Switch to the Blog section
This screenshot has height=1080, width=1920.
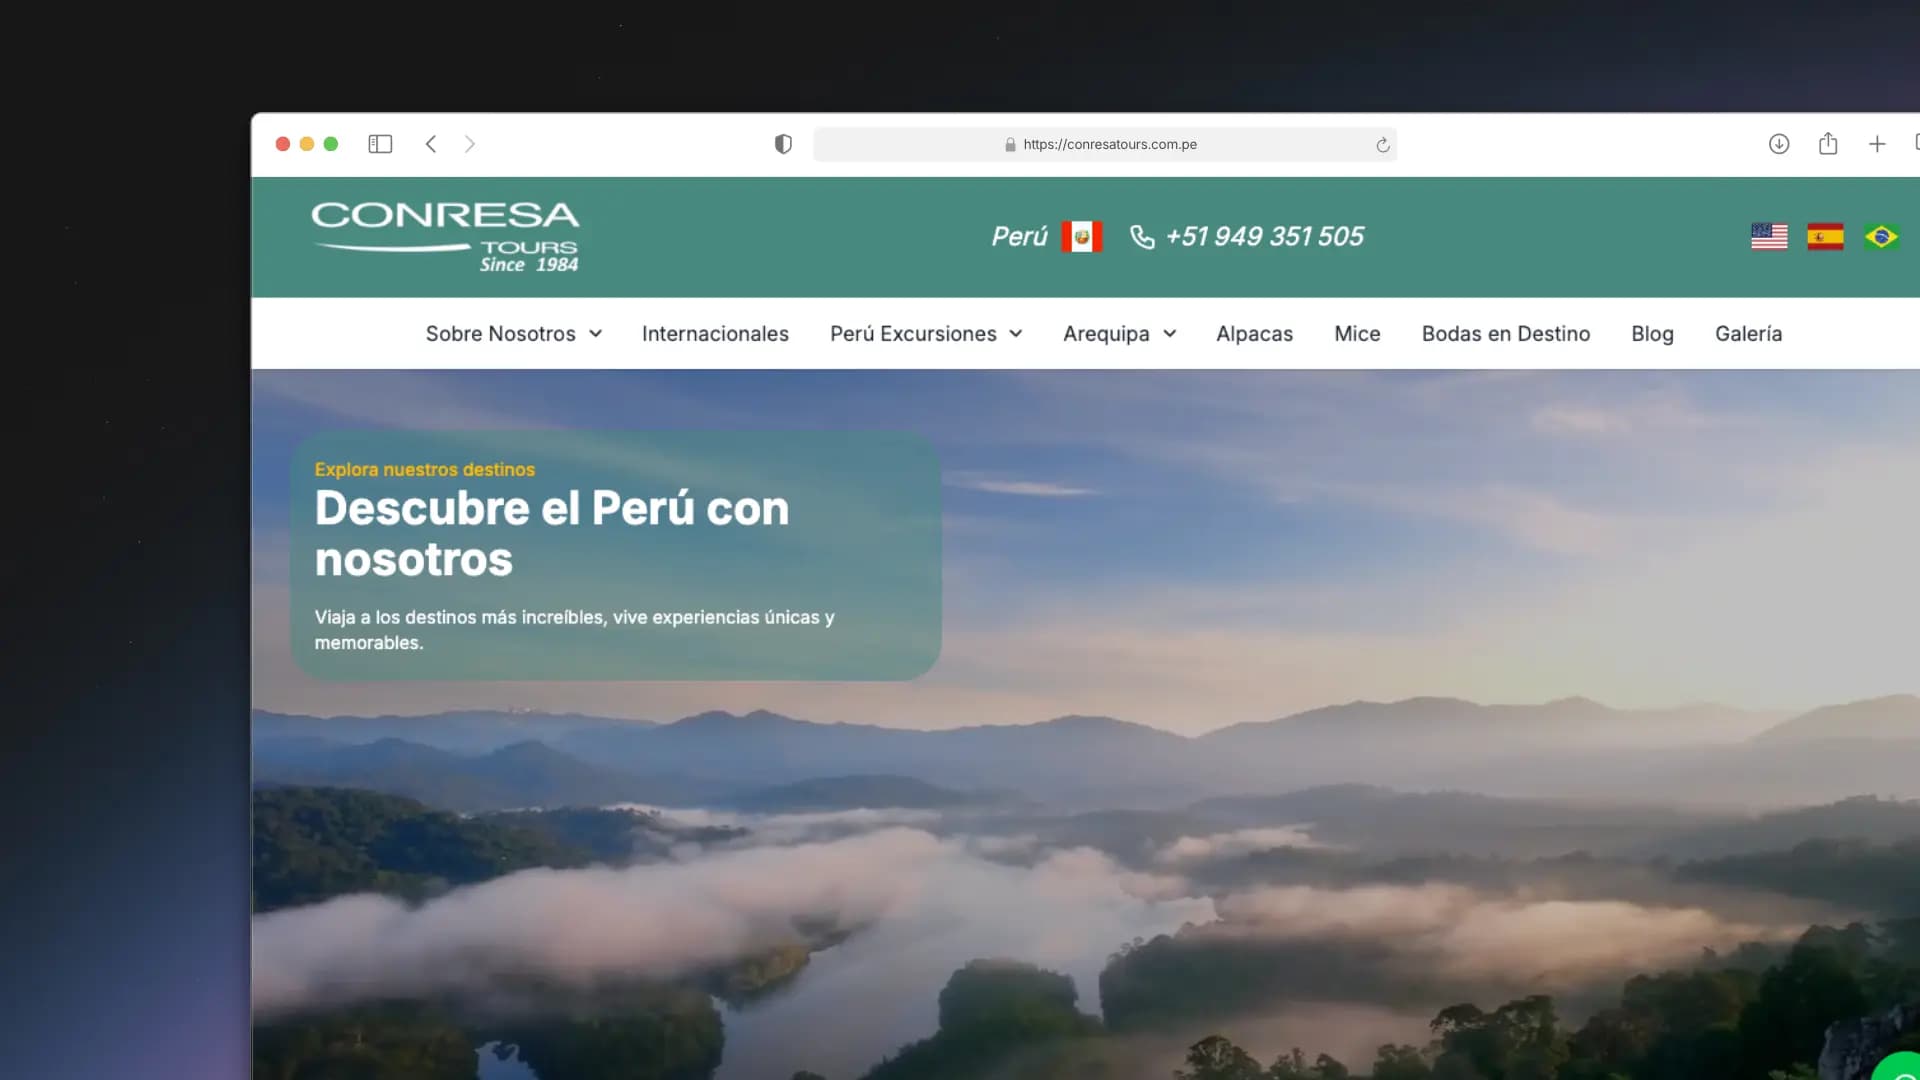pos(1652,334)
